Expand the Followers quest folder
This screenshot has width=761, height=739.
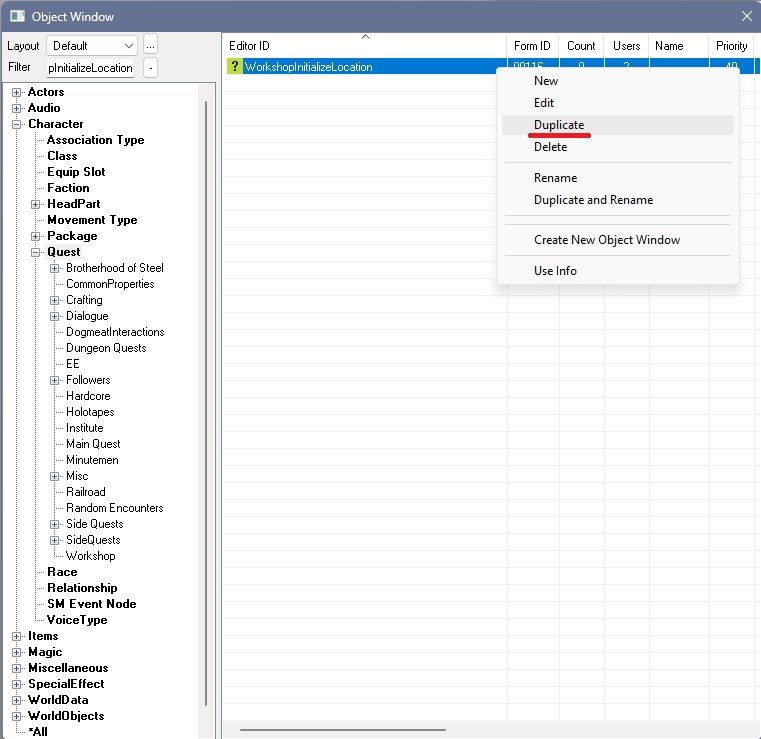54,380
